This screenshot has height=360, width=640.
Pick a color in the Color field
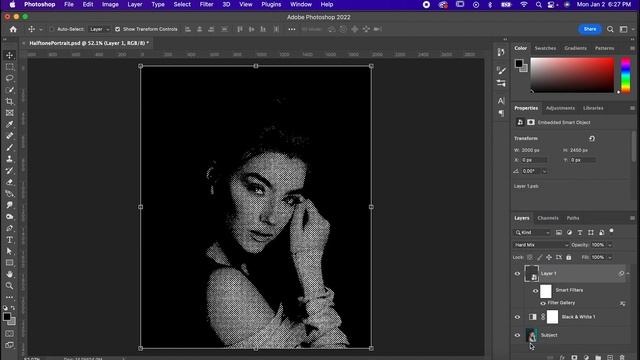pyautogui.click(x=572, y=75)
